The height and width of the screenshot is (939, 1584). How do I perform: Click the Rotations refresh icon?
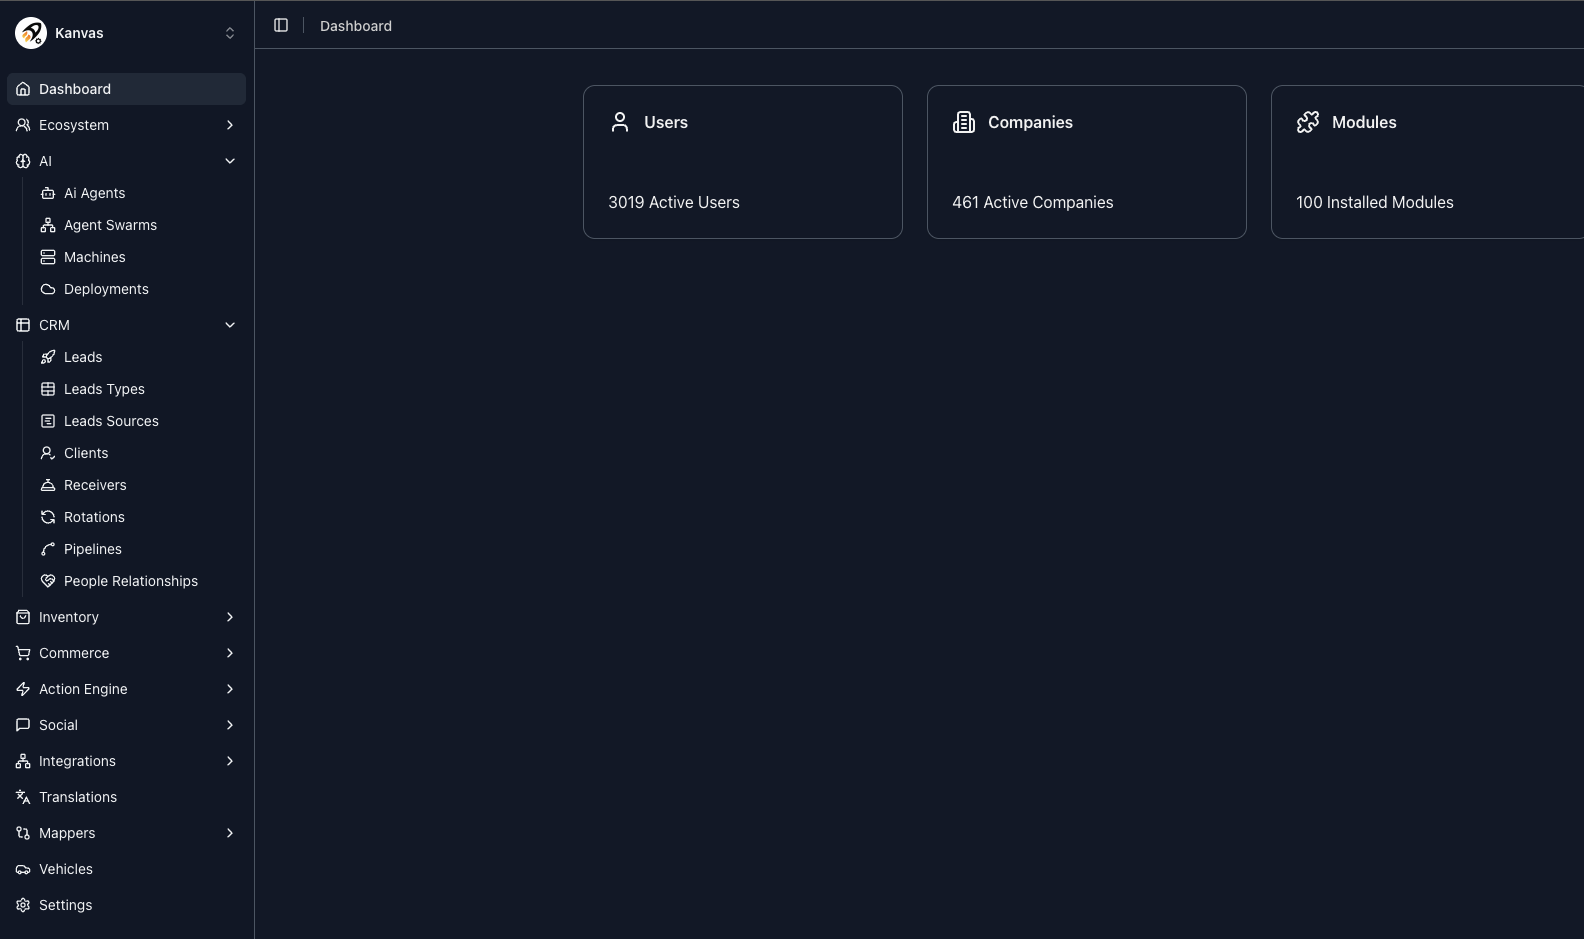(48, 517)
